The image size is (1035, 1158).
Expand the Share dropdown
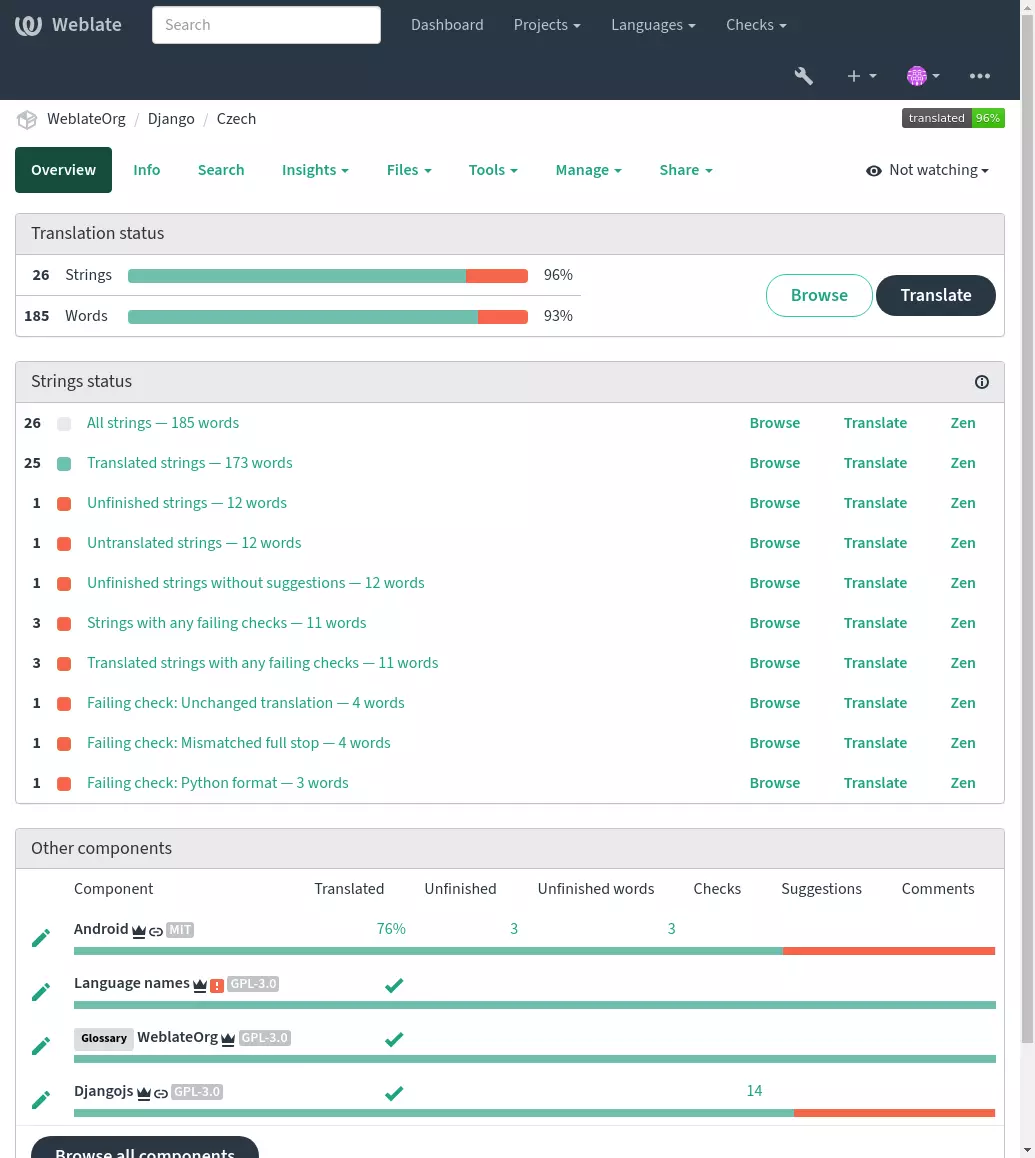[686, 170]
